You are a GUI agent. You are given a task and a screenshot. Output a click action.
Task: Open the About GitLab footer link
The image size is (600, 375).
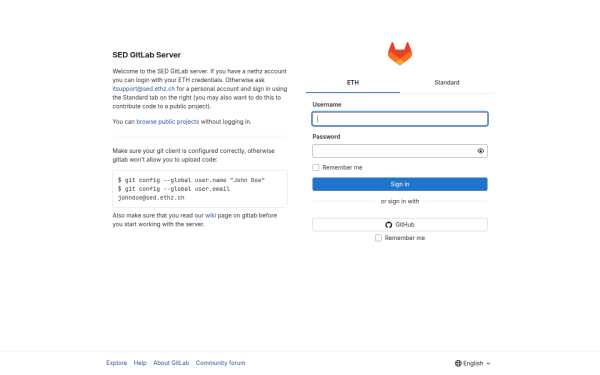[171, 363]
